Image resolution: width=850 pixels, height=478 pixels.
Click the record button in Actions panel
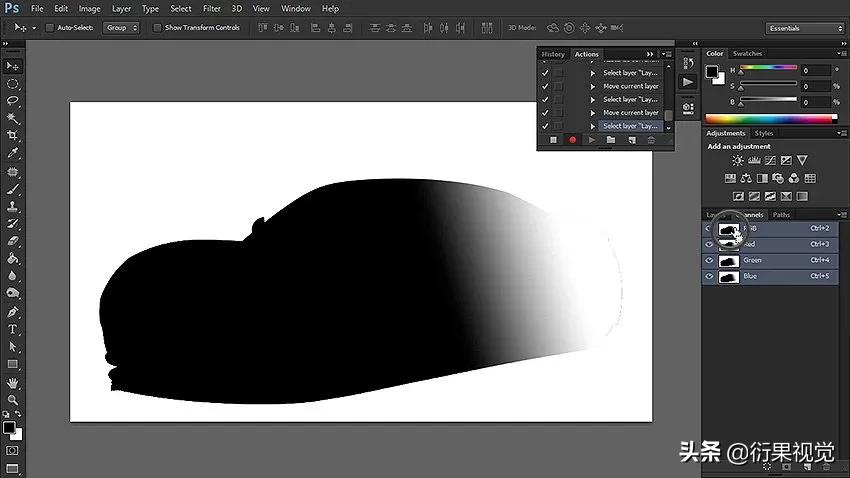(x=573, y=140)
